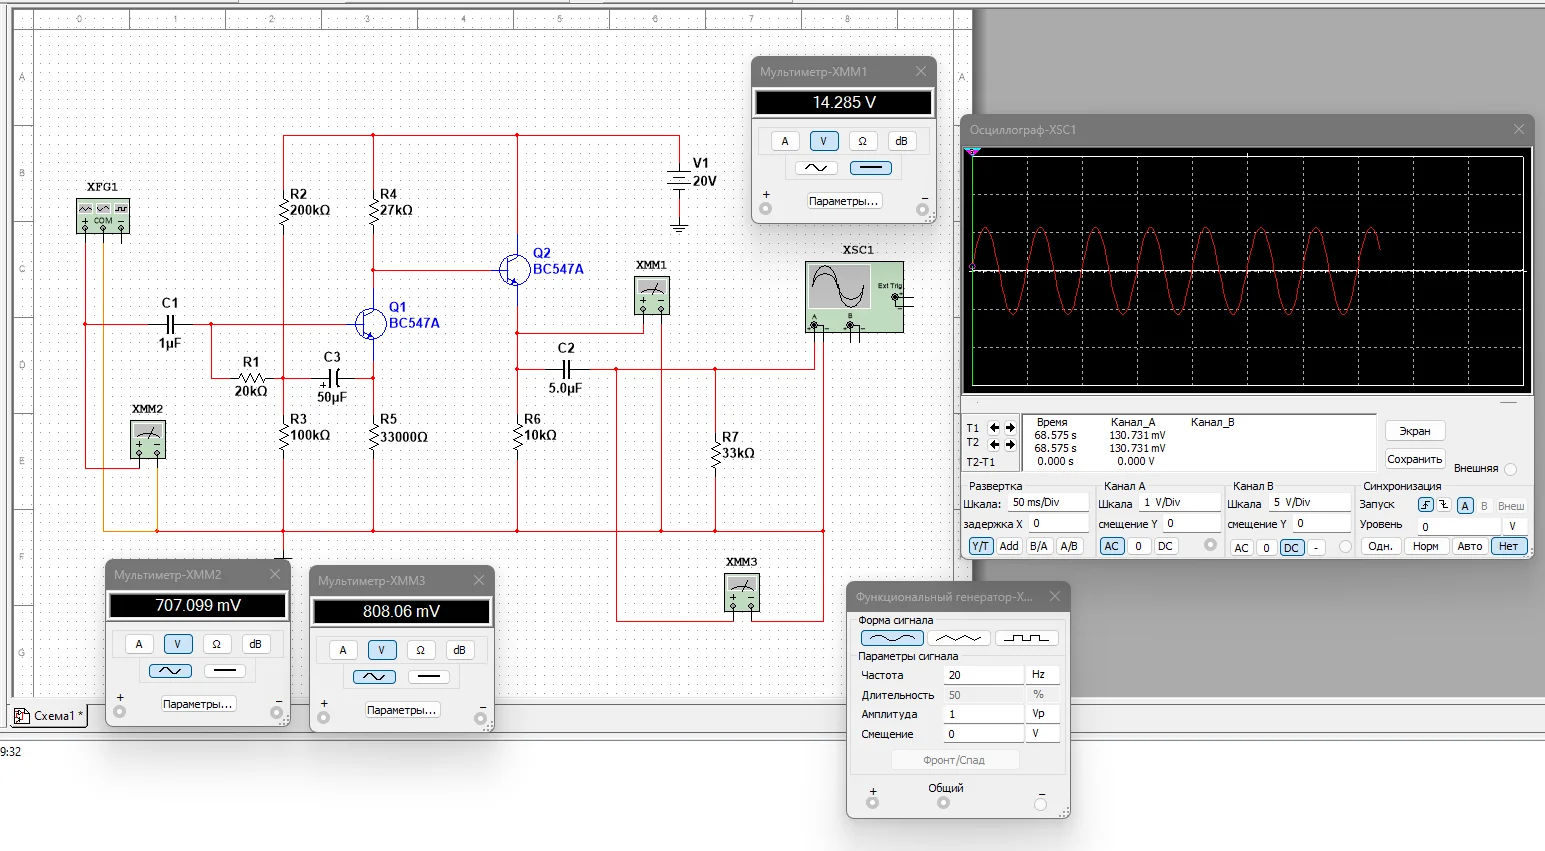Select square waveform in function generator
Image resolution: width=1545 pixels, height=851 pixels.
pos(1027,638)
